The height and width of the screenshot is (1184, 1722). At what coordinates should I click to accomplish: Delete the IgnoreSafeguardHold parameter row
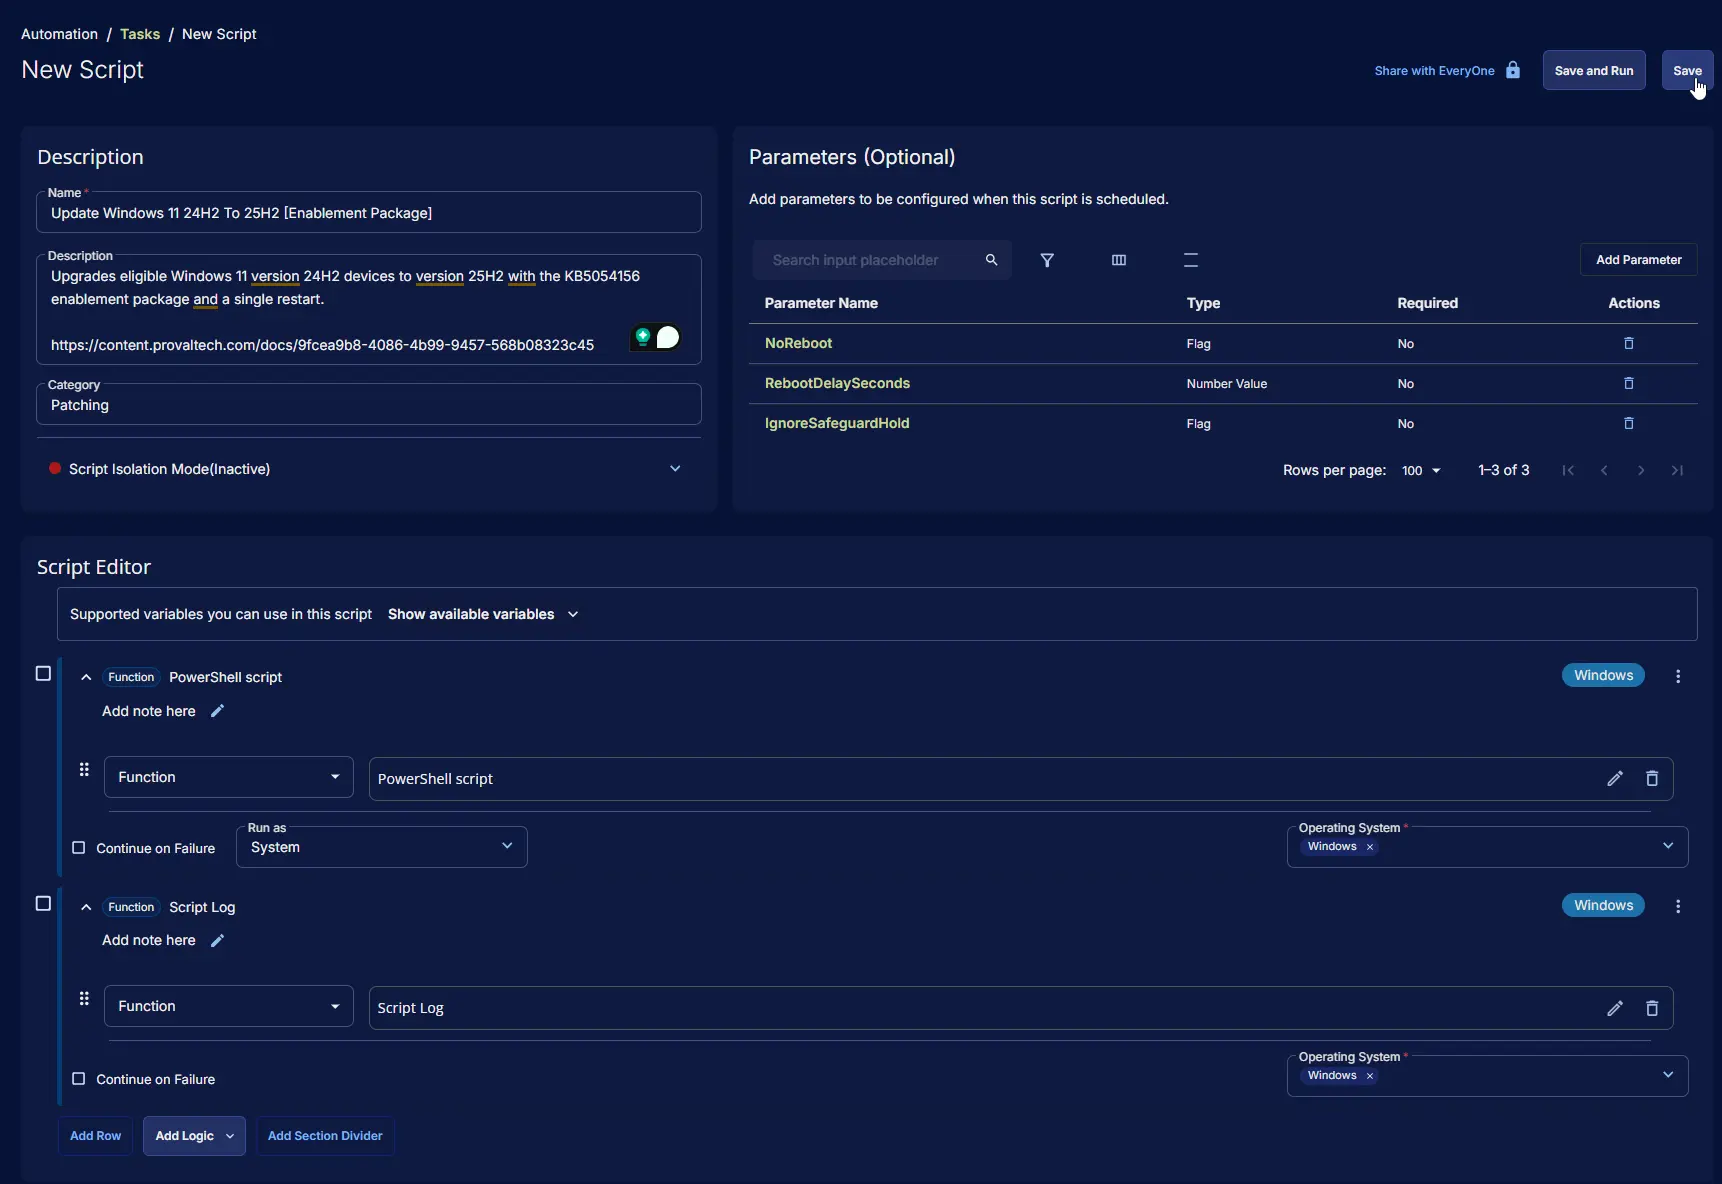click(1628, 423)
